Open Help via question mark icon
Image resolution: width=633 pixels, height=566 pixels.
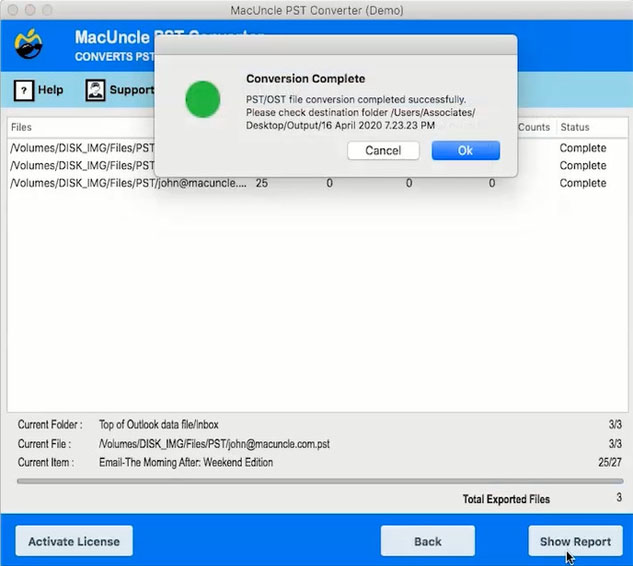click(x=24, y=90)
